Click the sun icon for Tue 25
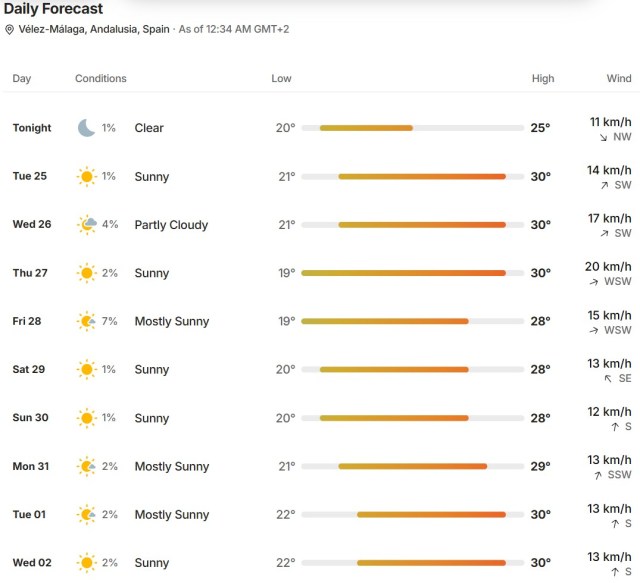 tap(87, 176)
